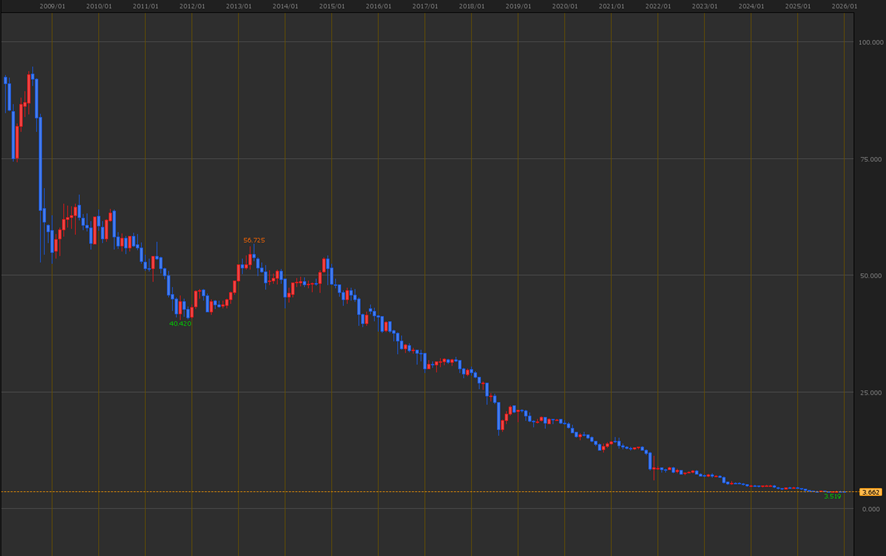Viewport: 886px width, 556px height.
Task: Select the 2013/01 date label
Action: pyautogui.click(x=239, y=6)
